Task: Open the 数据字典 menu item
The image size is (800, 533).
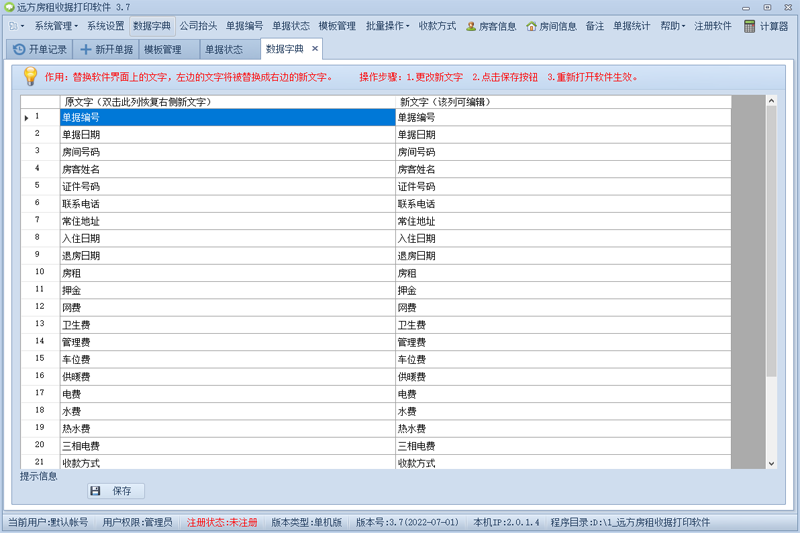Action: point(152,26)
